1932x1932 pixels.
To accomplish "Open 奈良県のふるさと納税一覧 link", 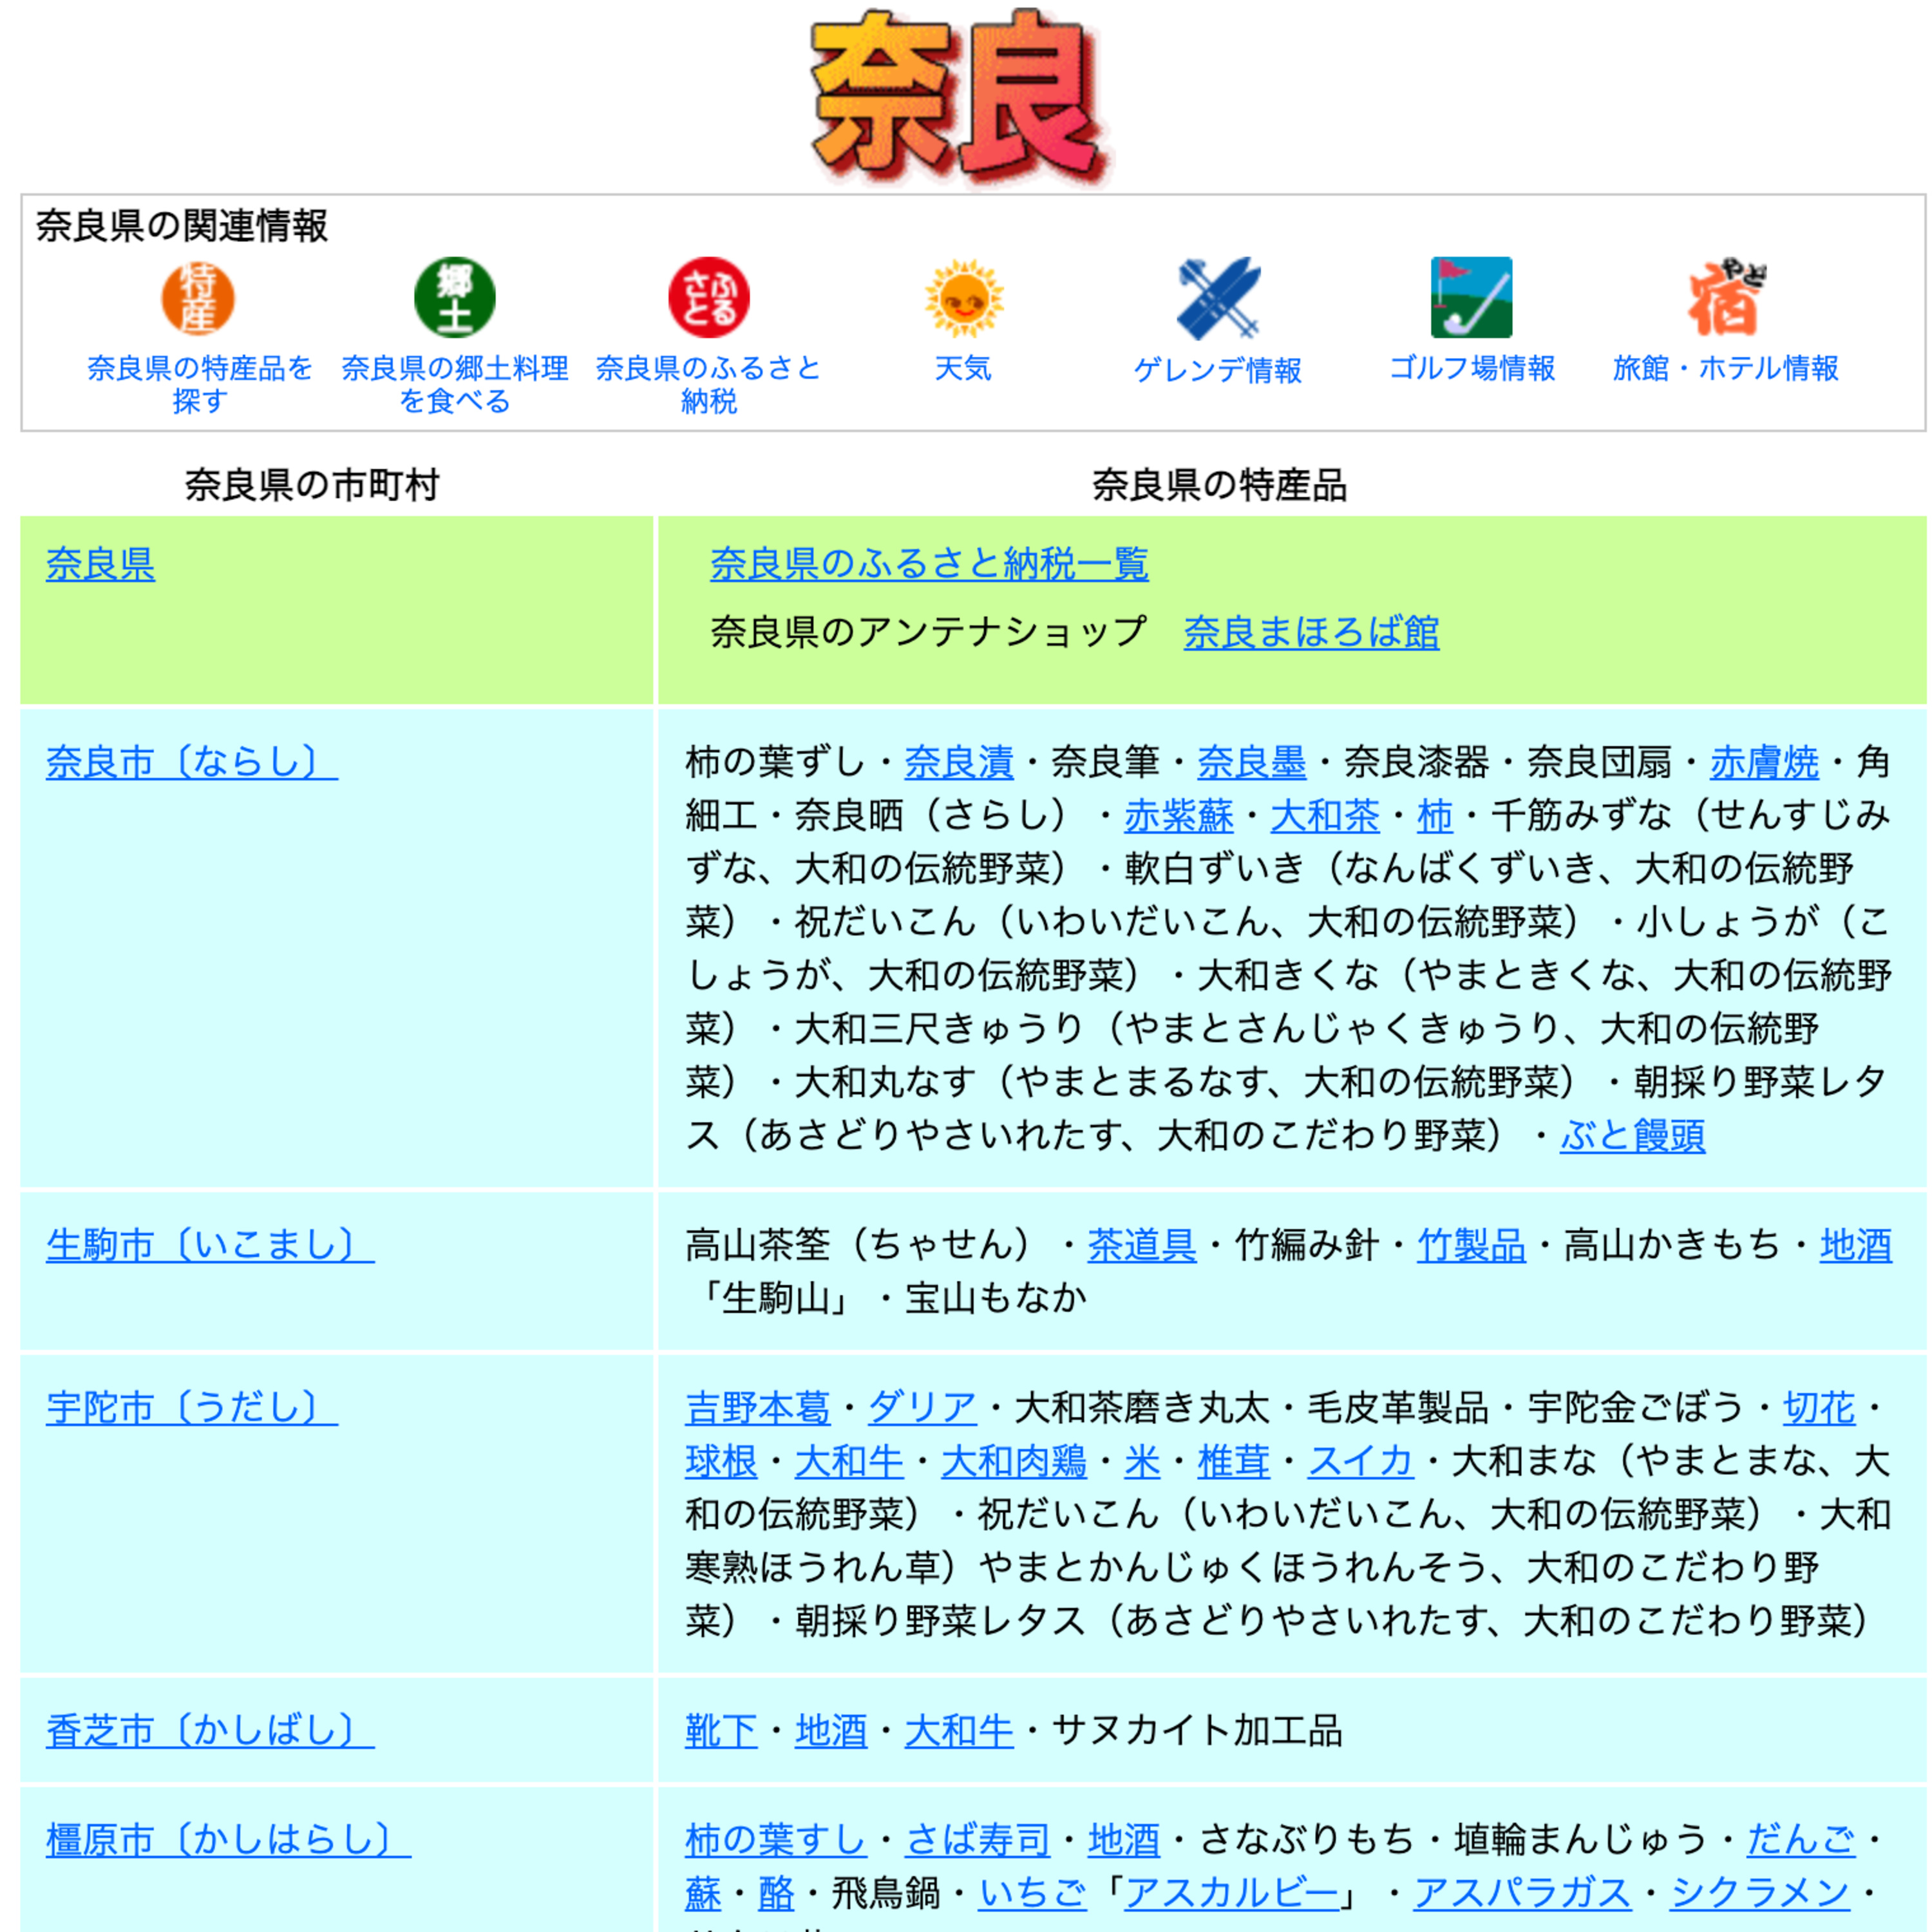I will (x=929, y=564).
